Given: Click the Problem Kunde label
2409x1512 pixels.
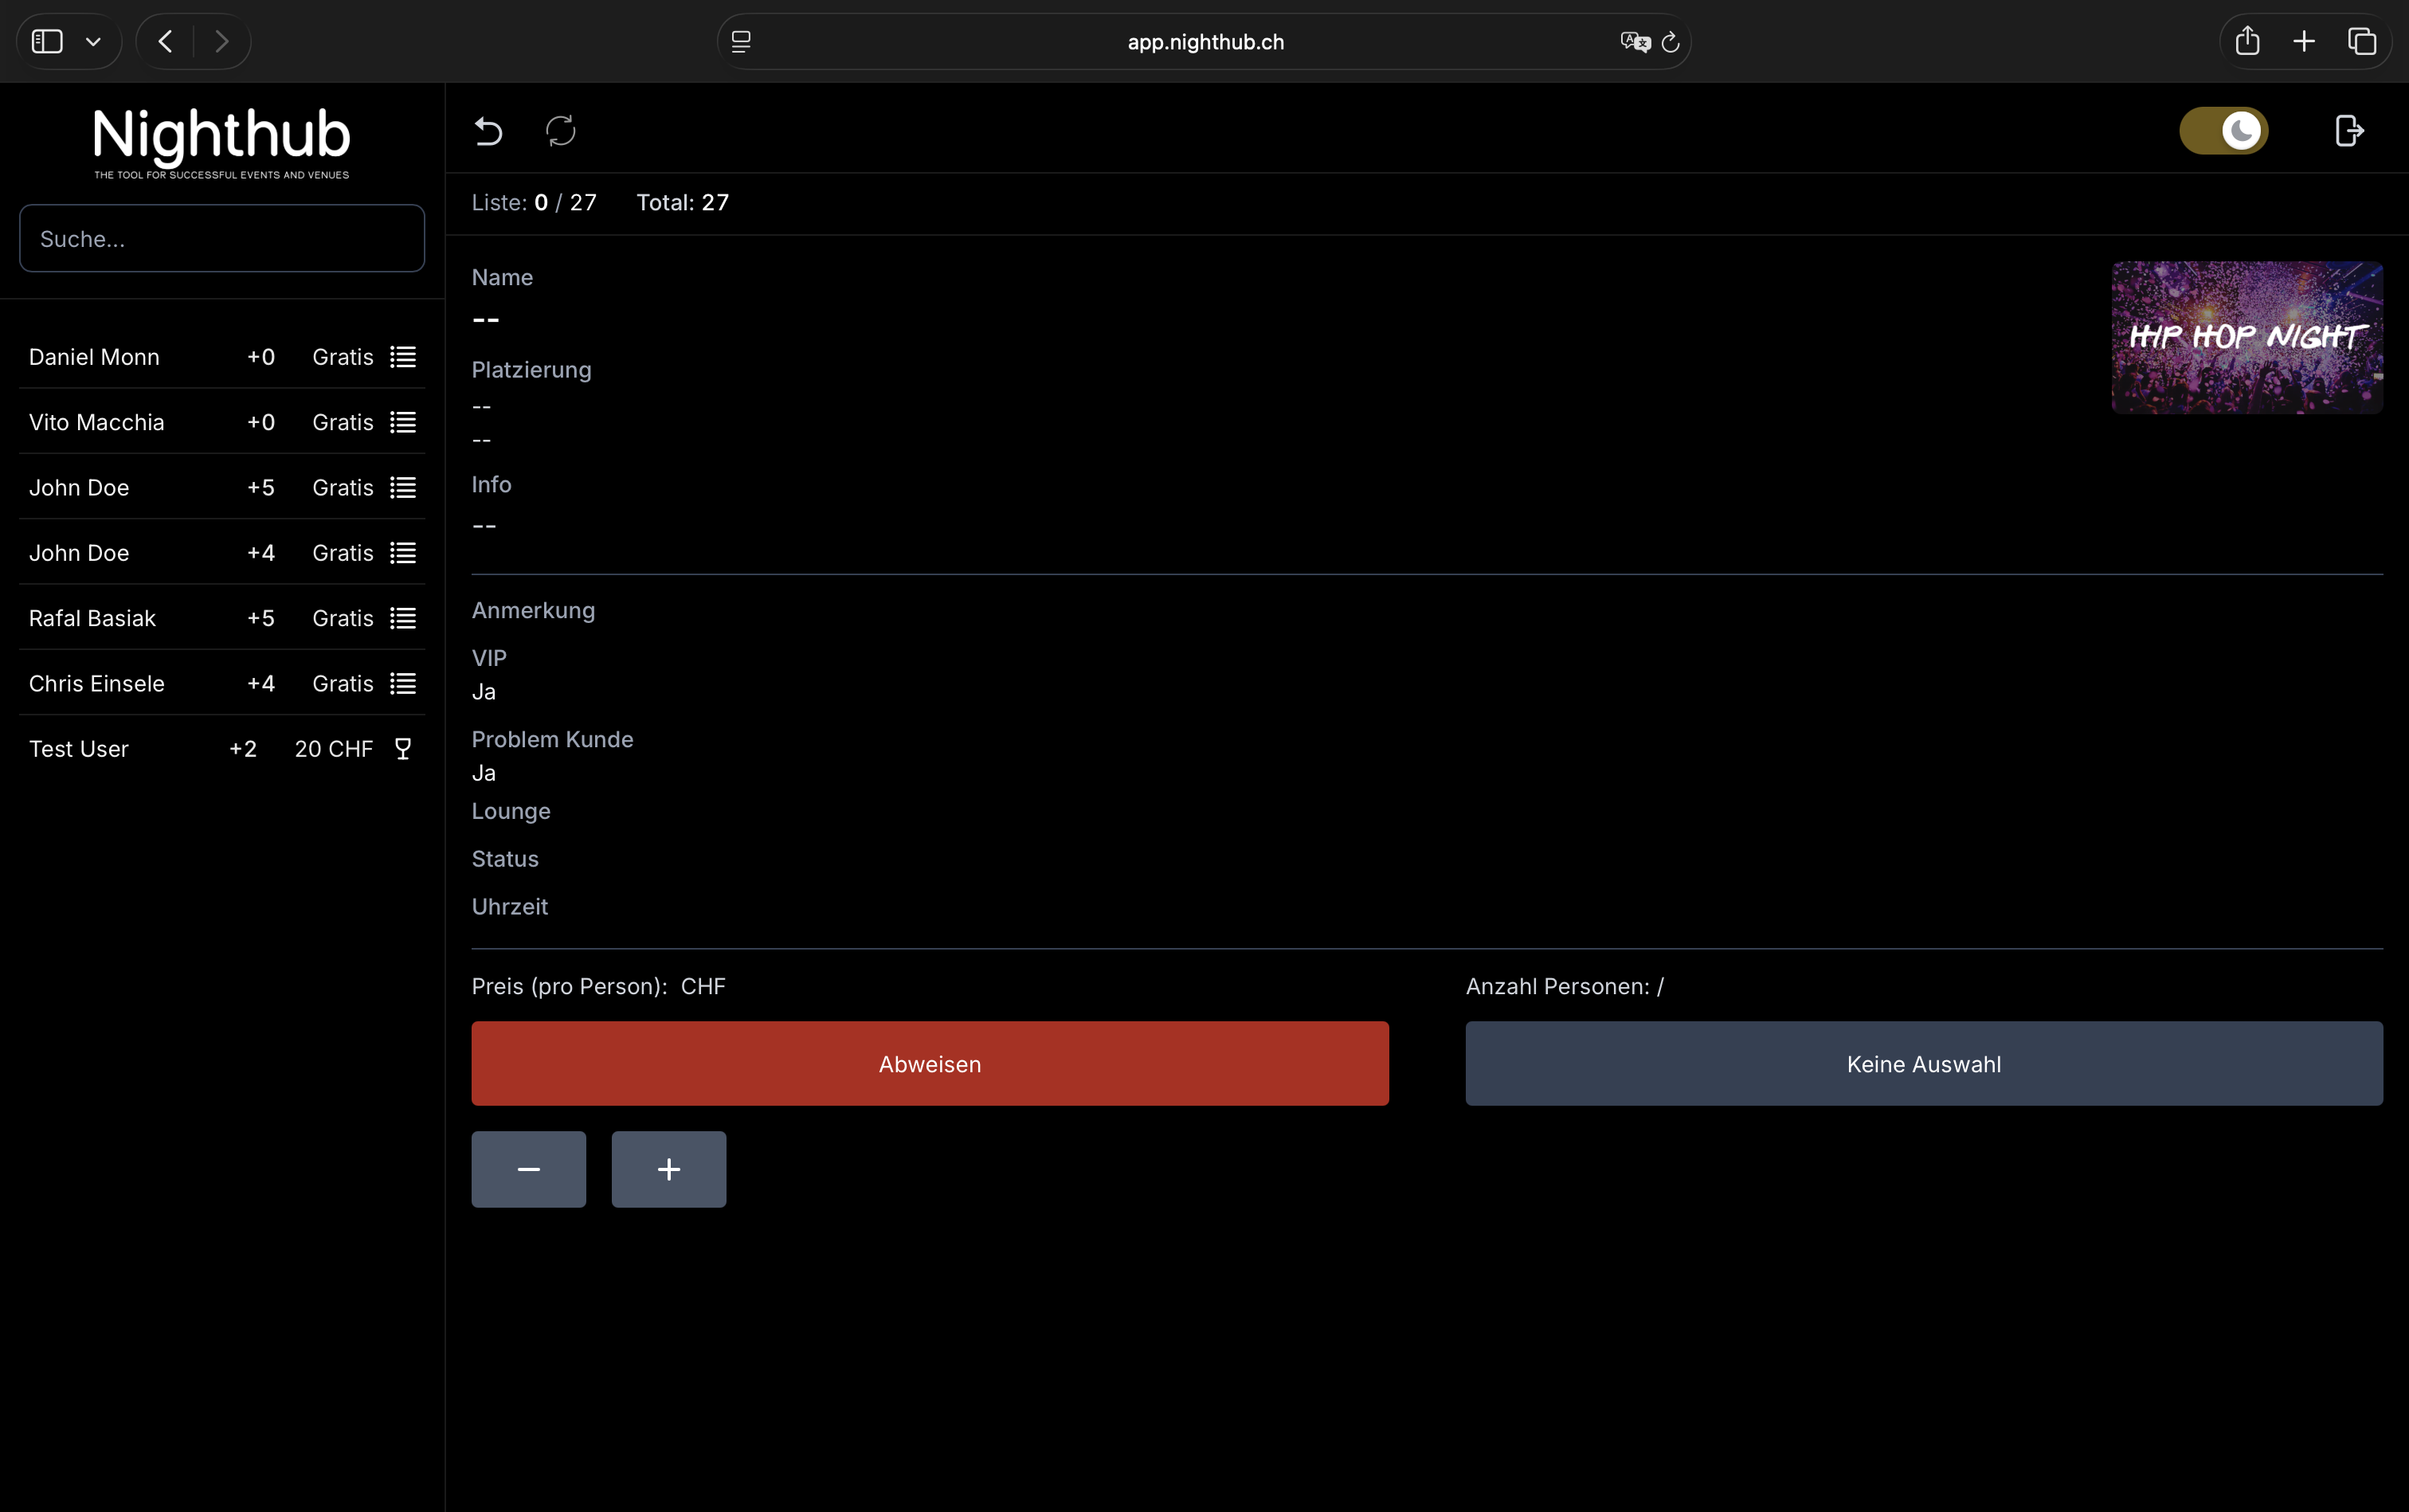Looking at the screenshot, I should 552,739.
